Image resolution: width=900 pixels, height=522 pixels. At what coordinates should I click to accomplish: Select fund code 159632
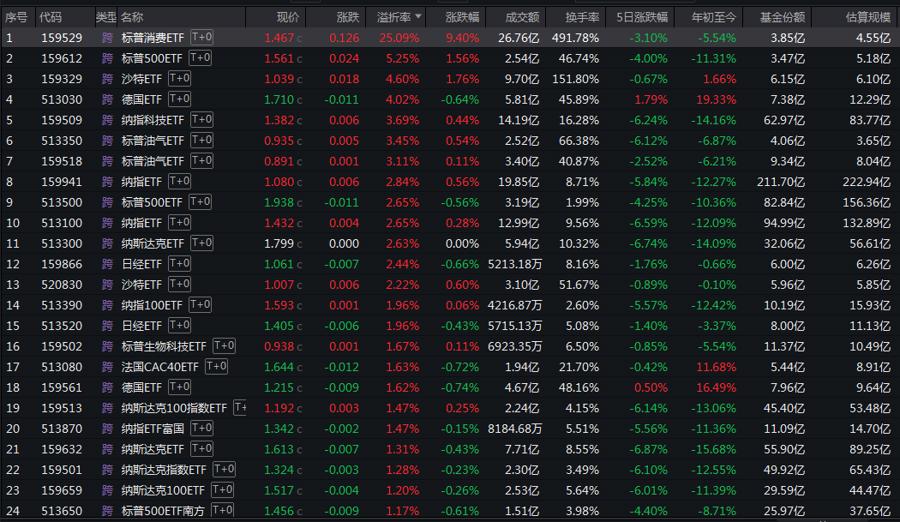pyautogui.click(x=61, y=449)
